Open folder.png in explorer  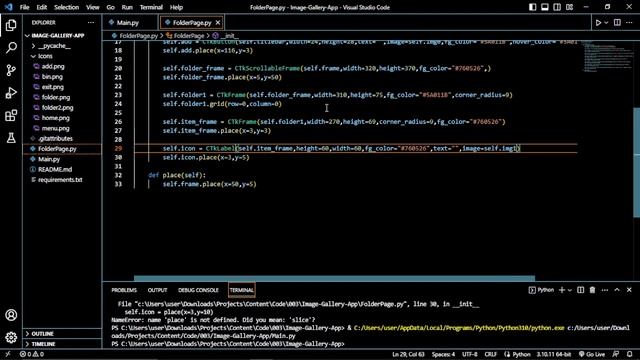click(62, 98)
